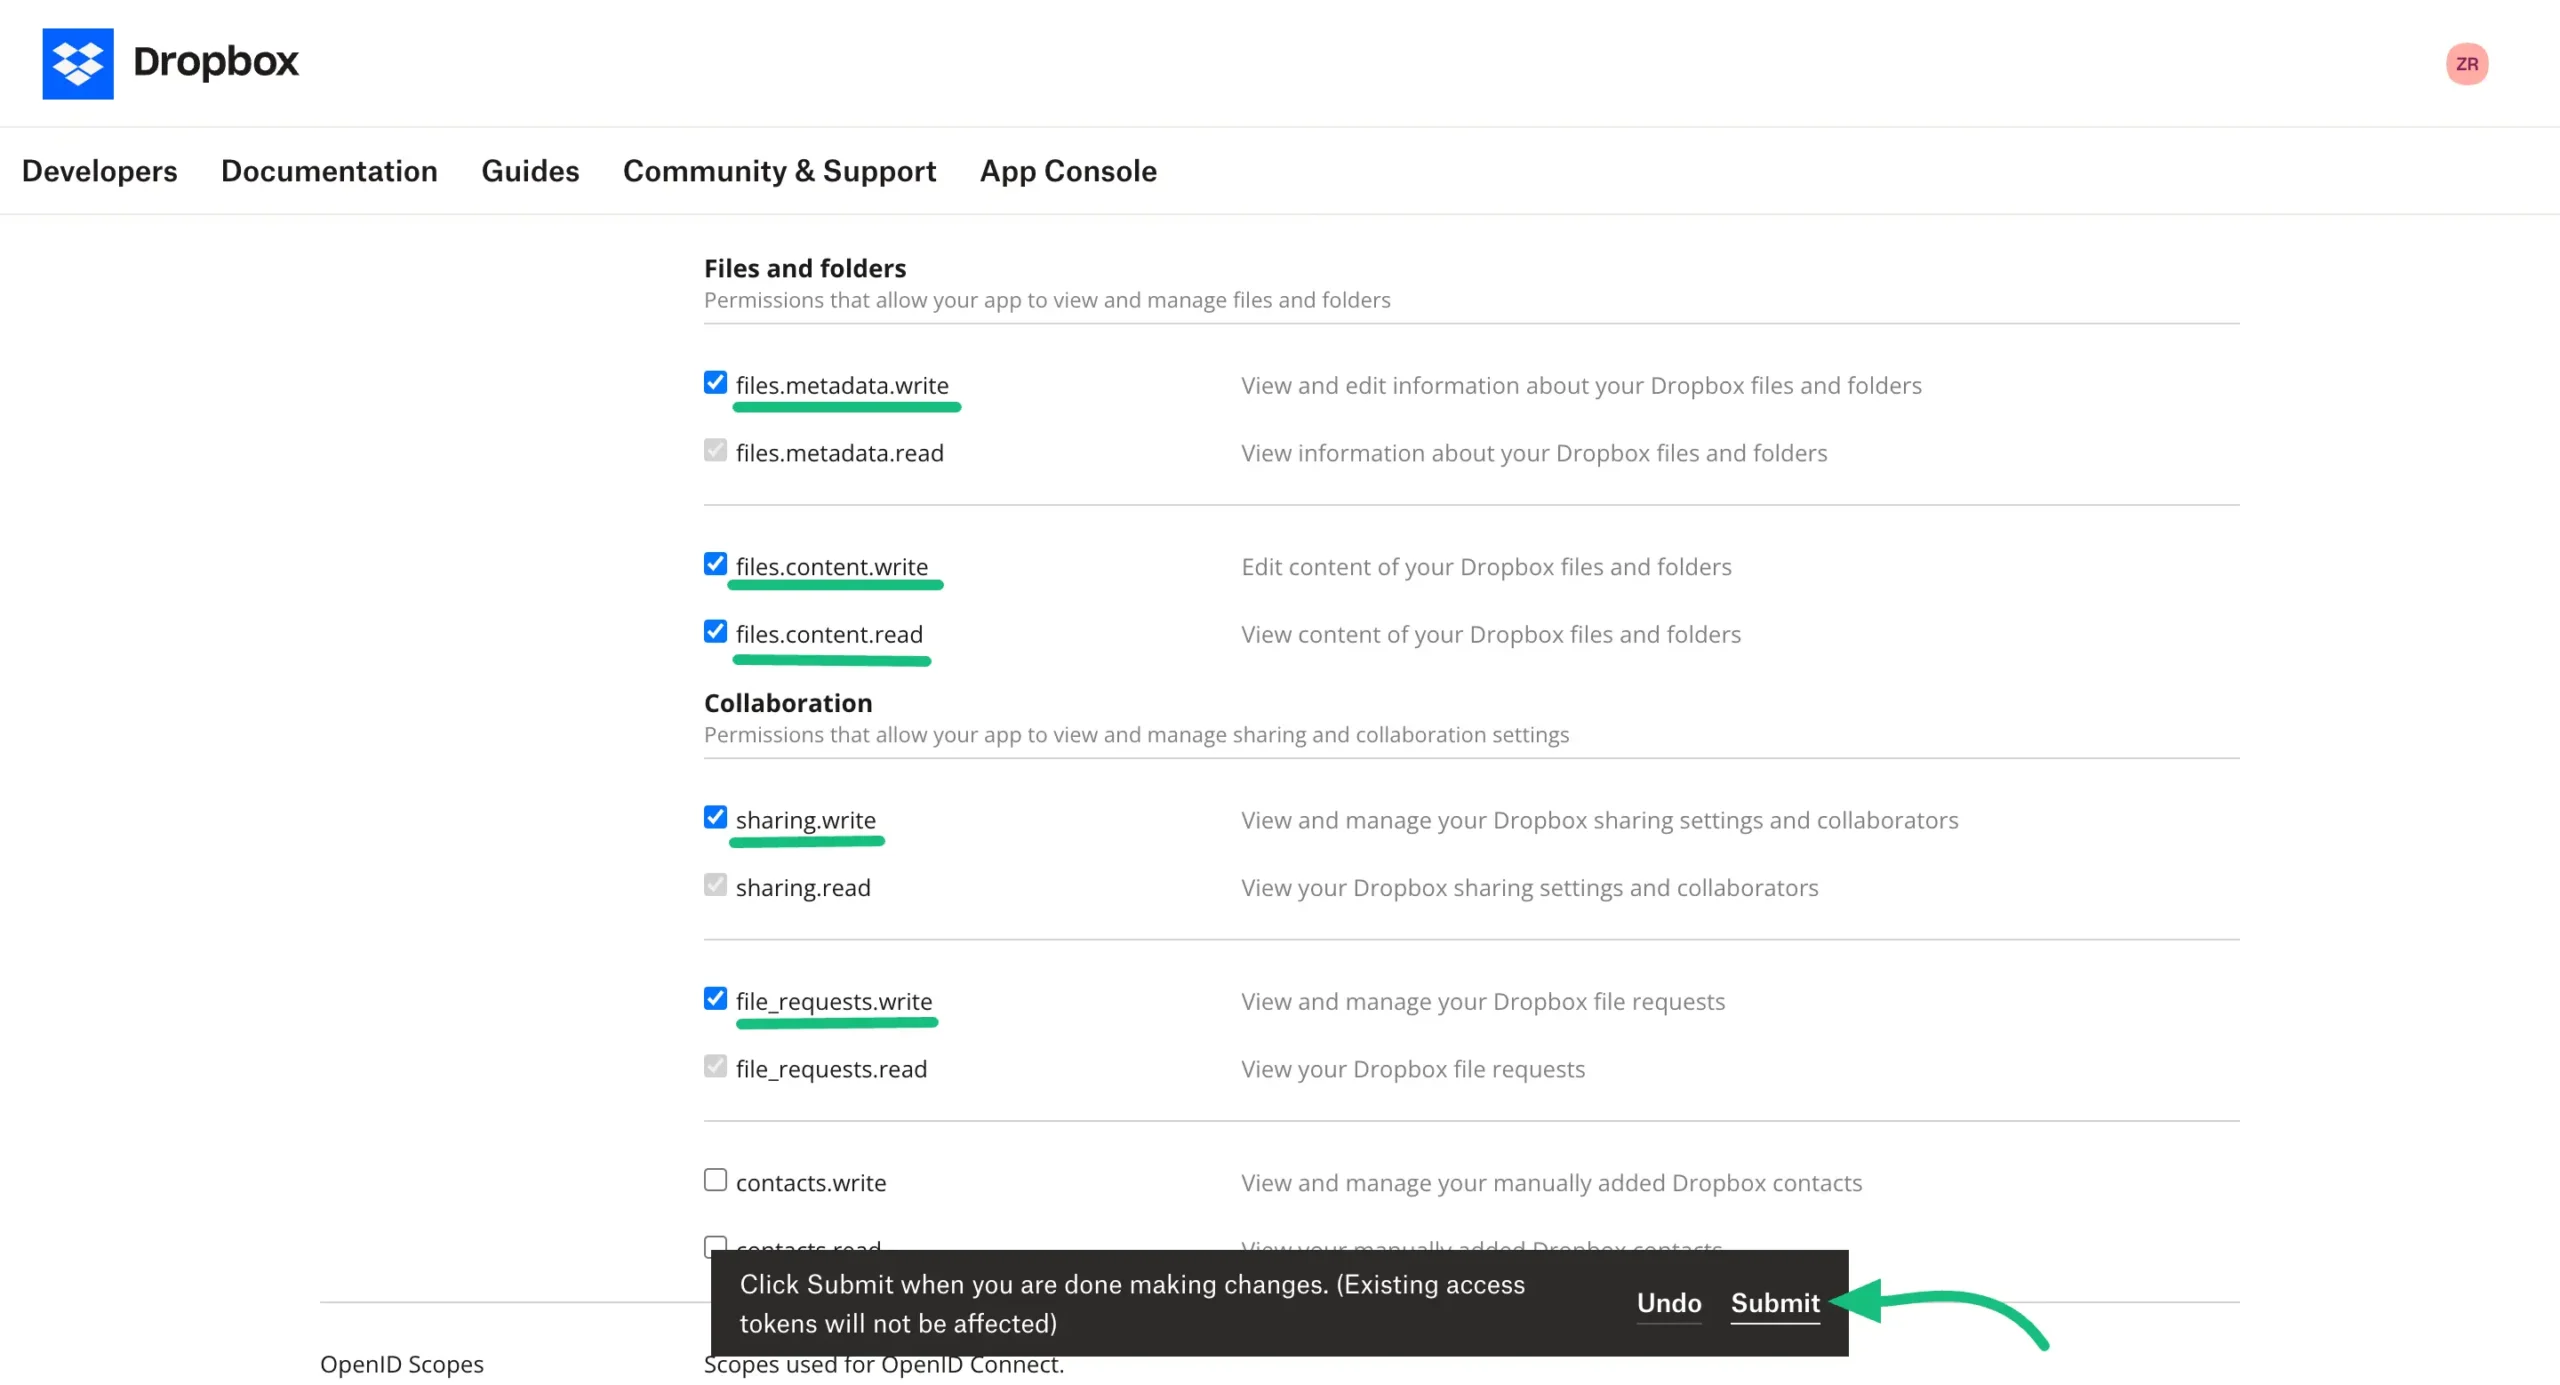The image size is (2560, 1385).
Task: Open the ZR account avatar menu
Action: [x=2466, y=63]
